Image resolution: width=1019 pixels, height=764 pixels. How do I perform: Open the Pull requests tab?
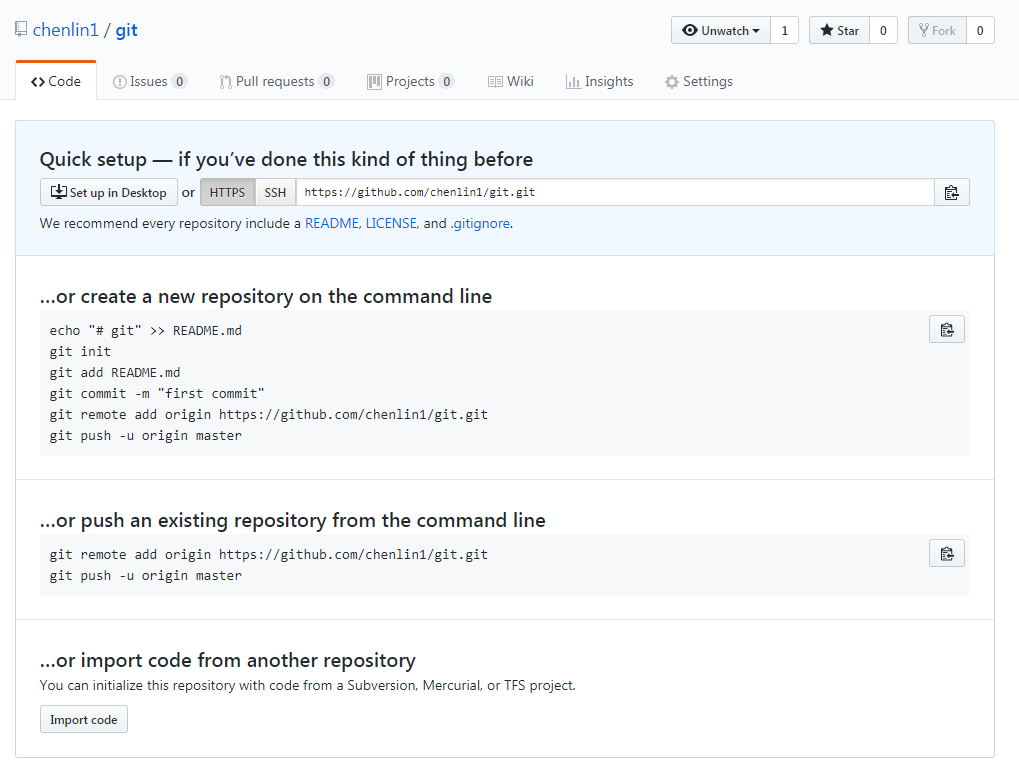[277, 81]
